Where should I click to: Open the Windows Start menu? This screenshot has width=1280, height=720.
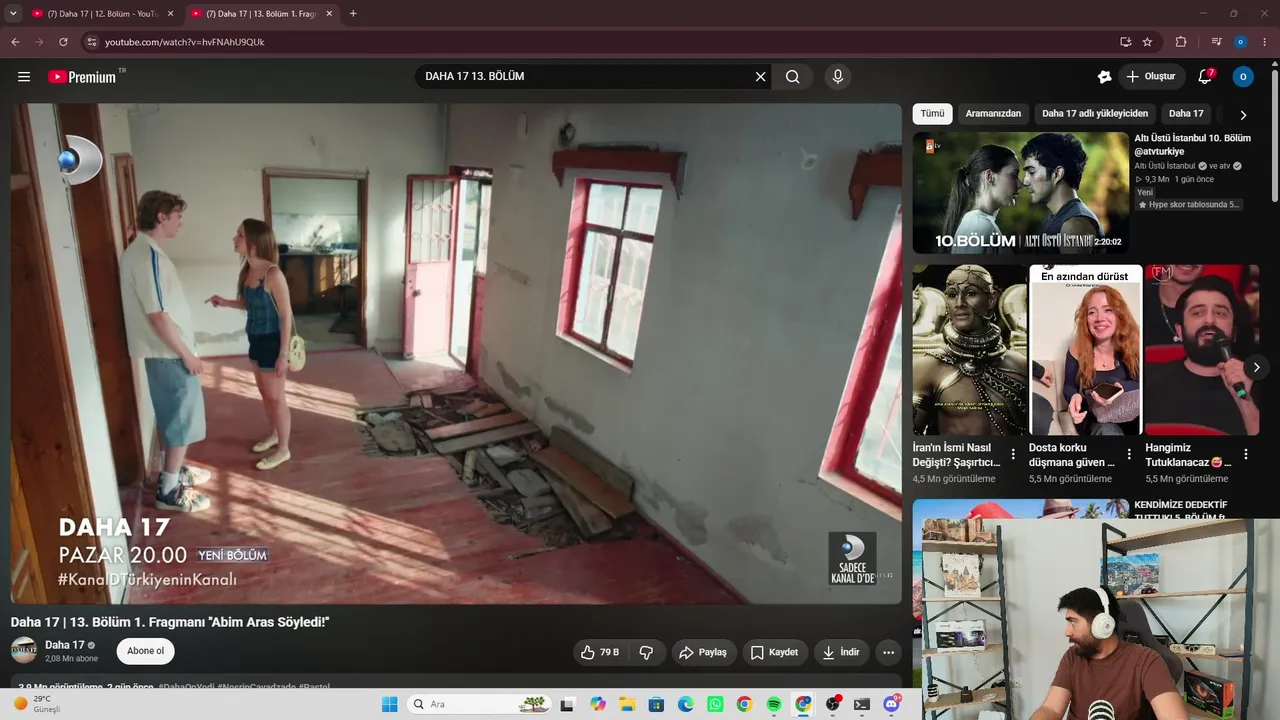[389, 704]
